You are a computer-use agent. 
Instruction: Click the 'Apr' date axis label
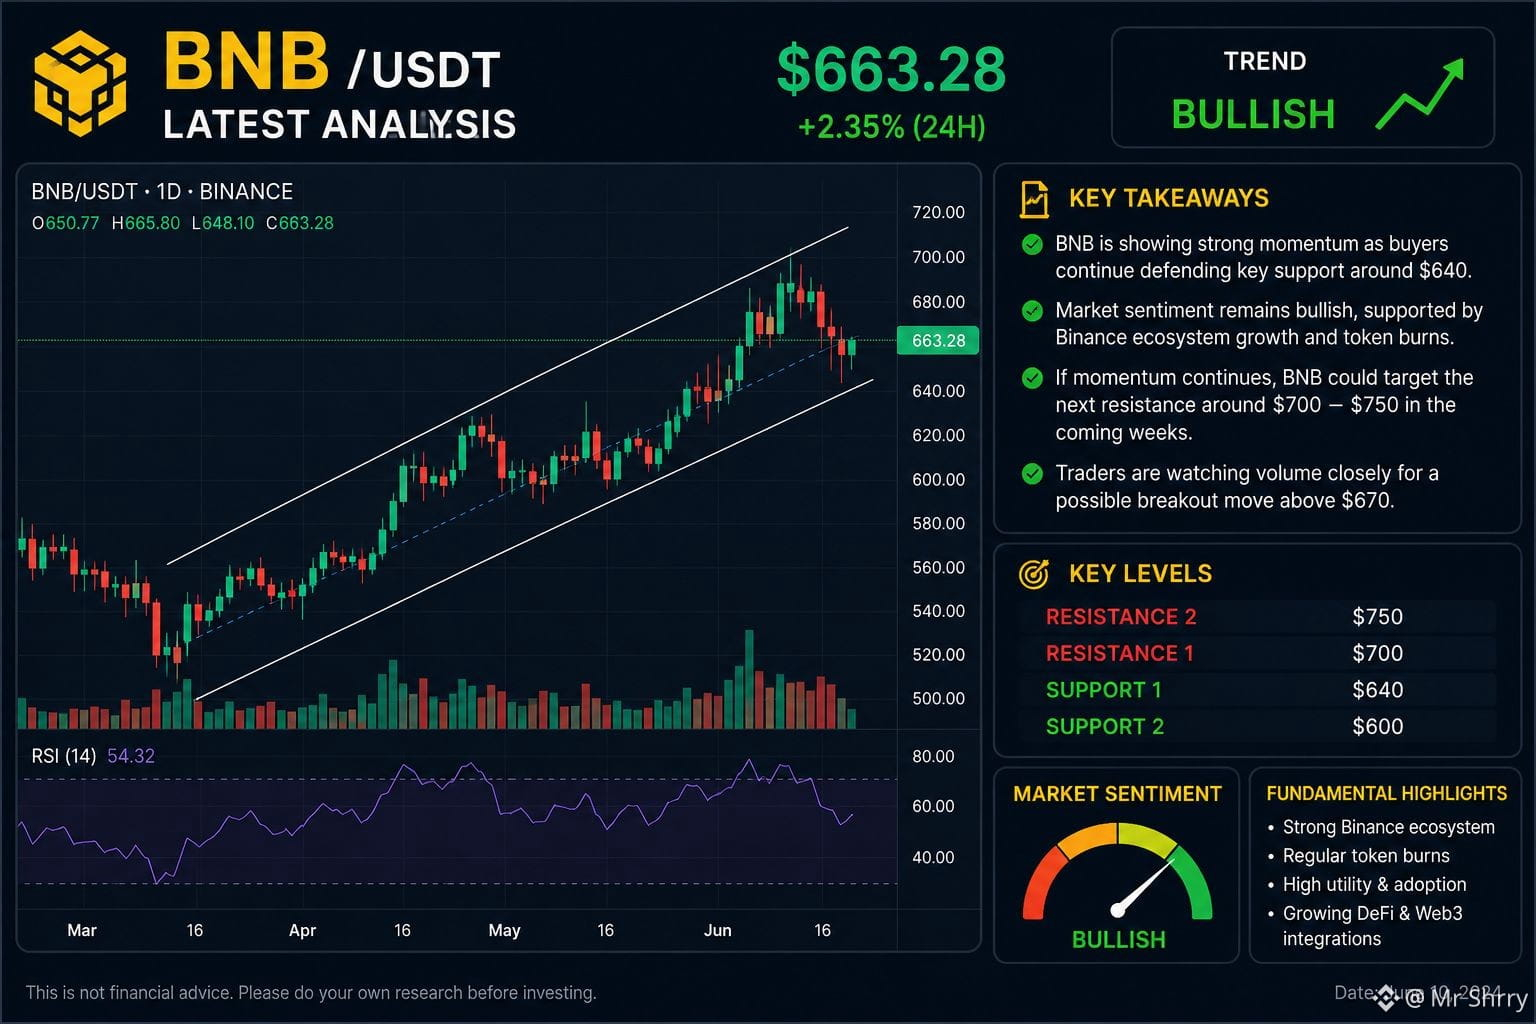point(302,930)
